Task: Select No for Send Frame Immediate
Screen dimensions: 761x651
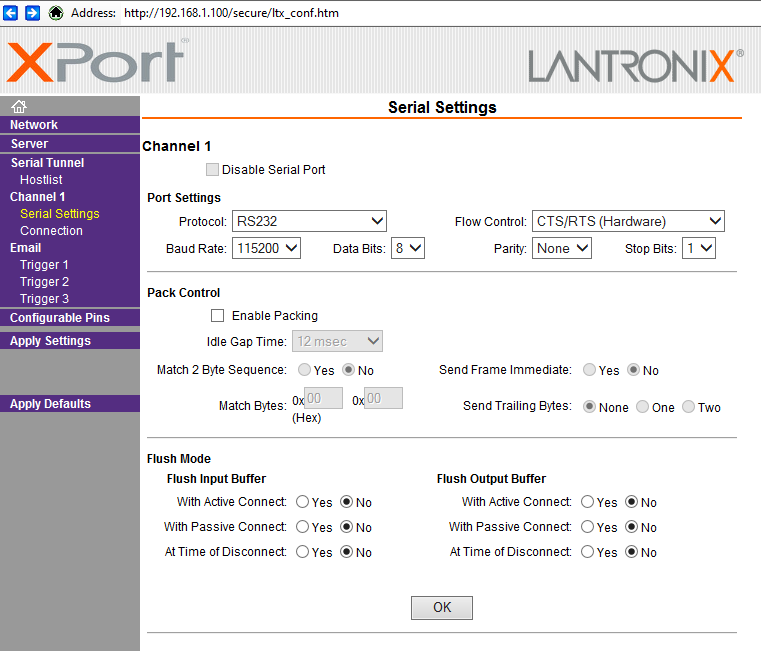Action: point(633,370)
